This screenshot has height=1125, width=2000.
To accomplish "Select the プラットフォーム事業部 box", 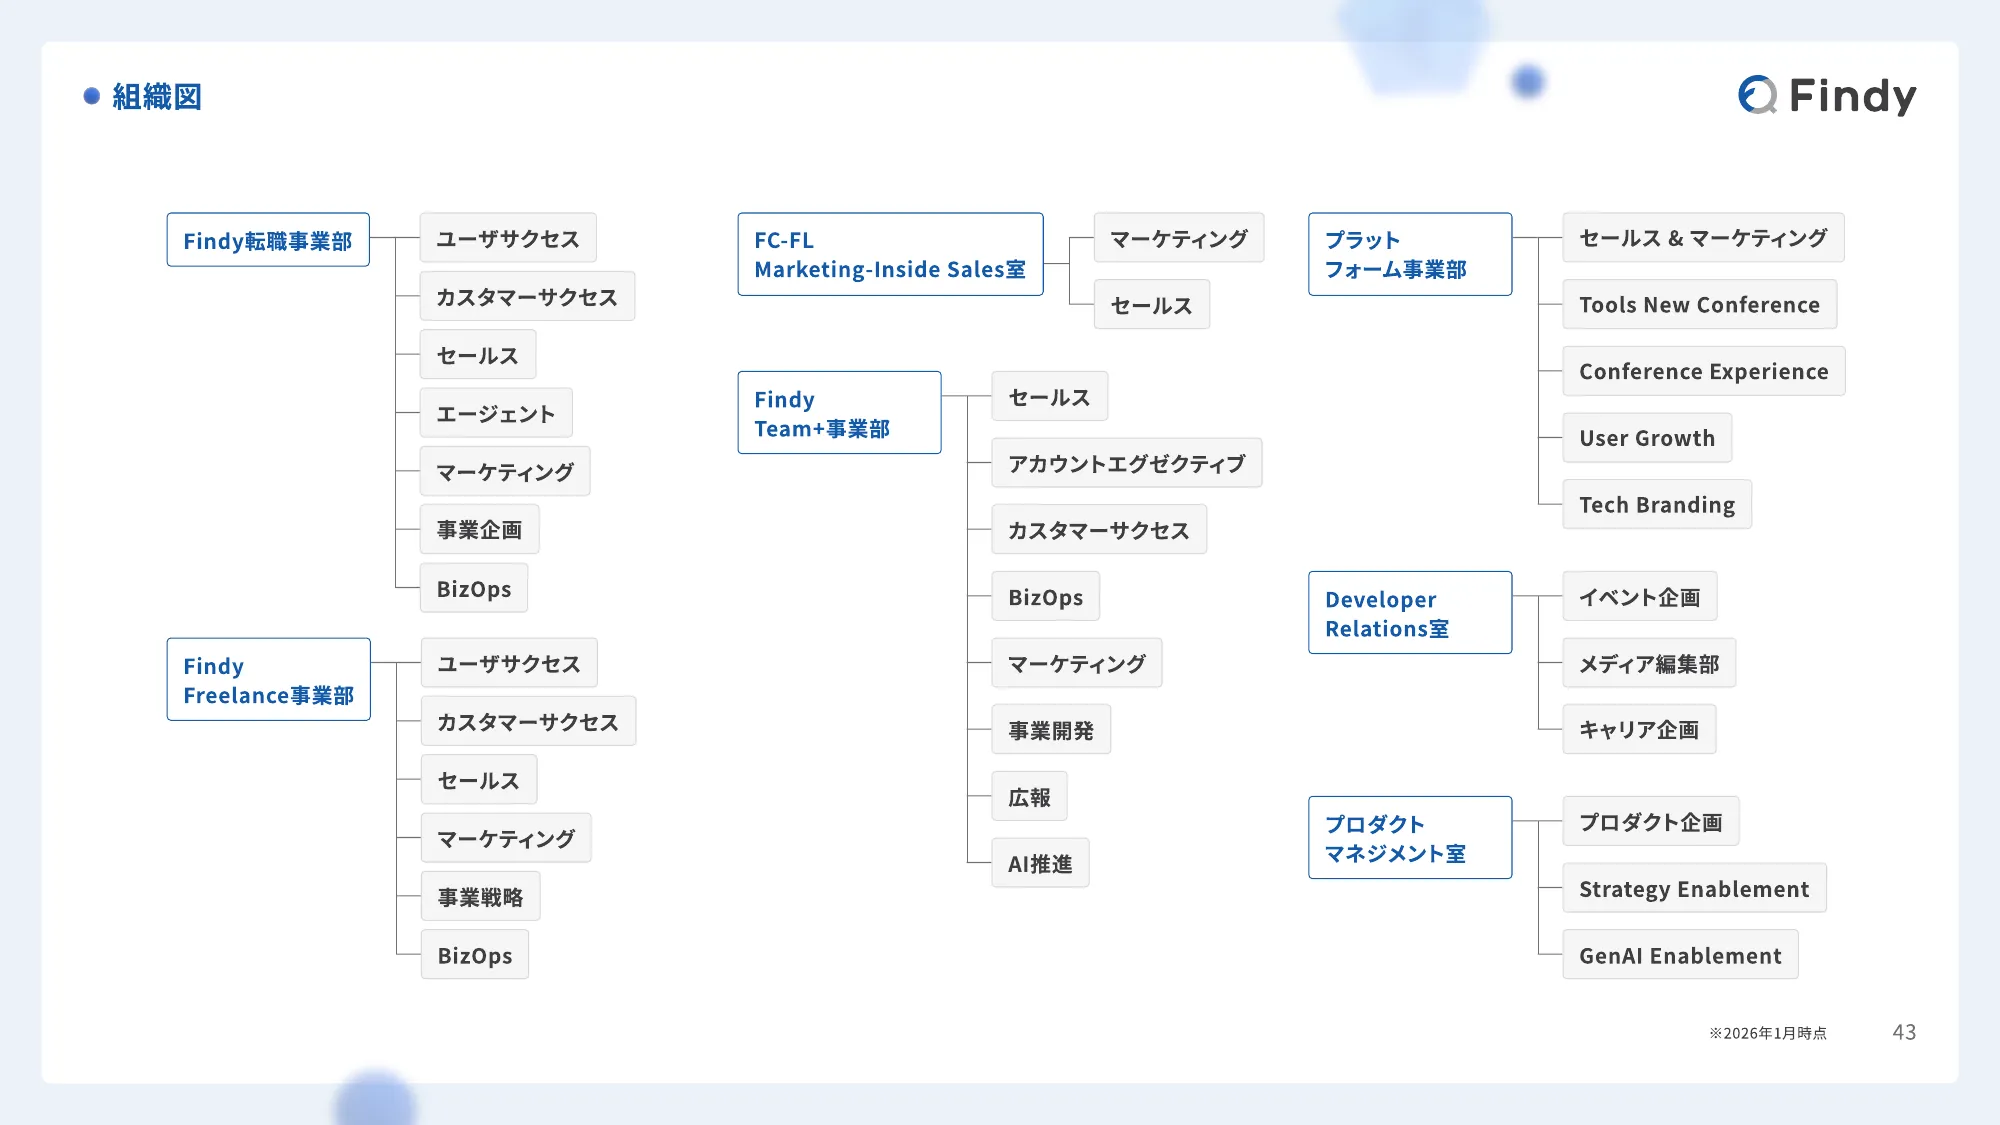I will 1410,254.
